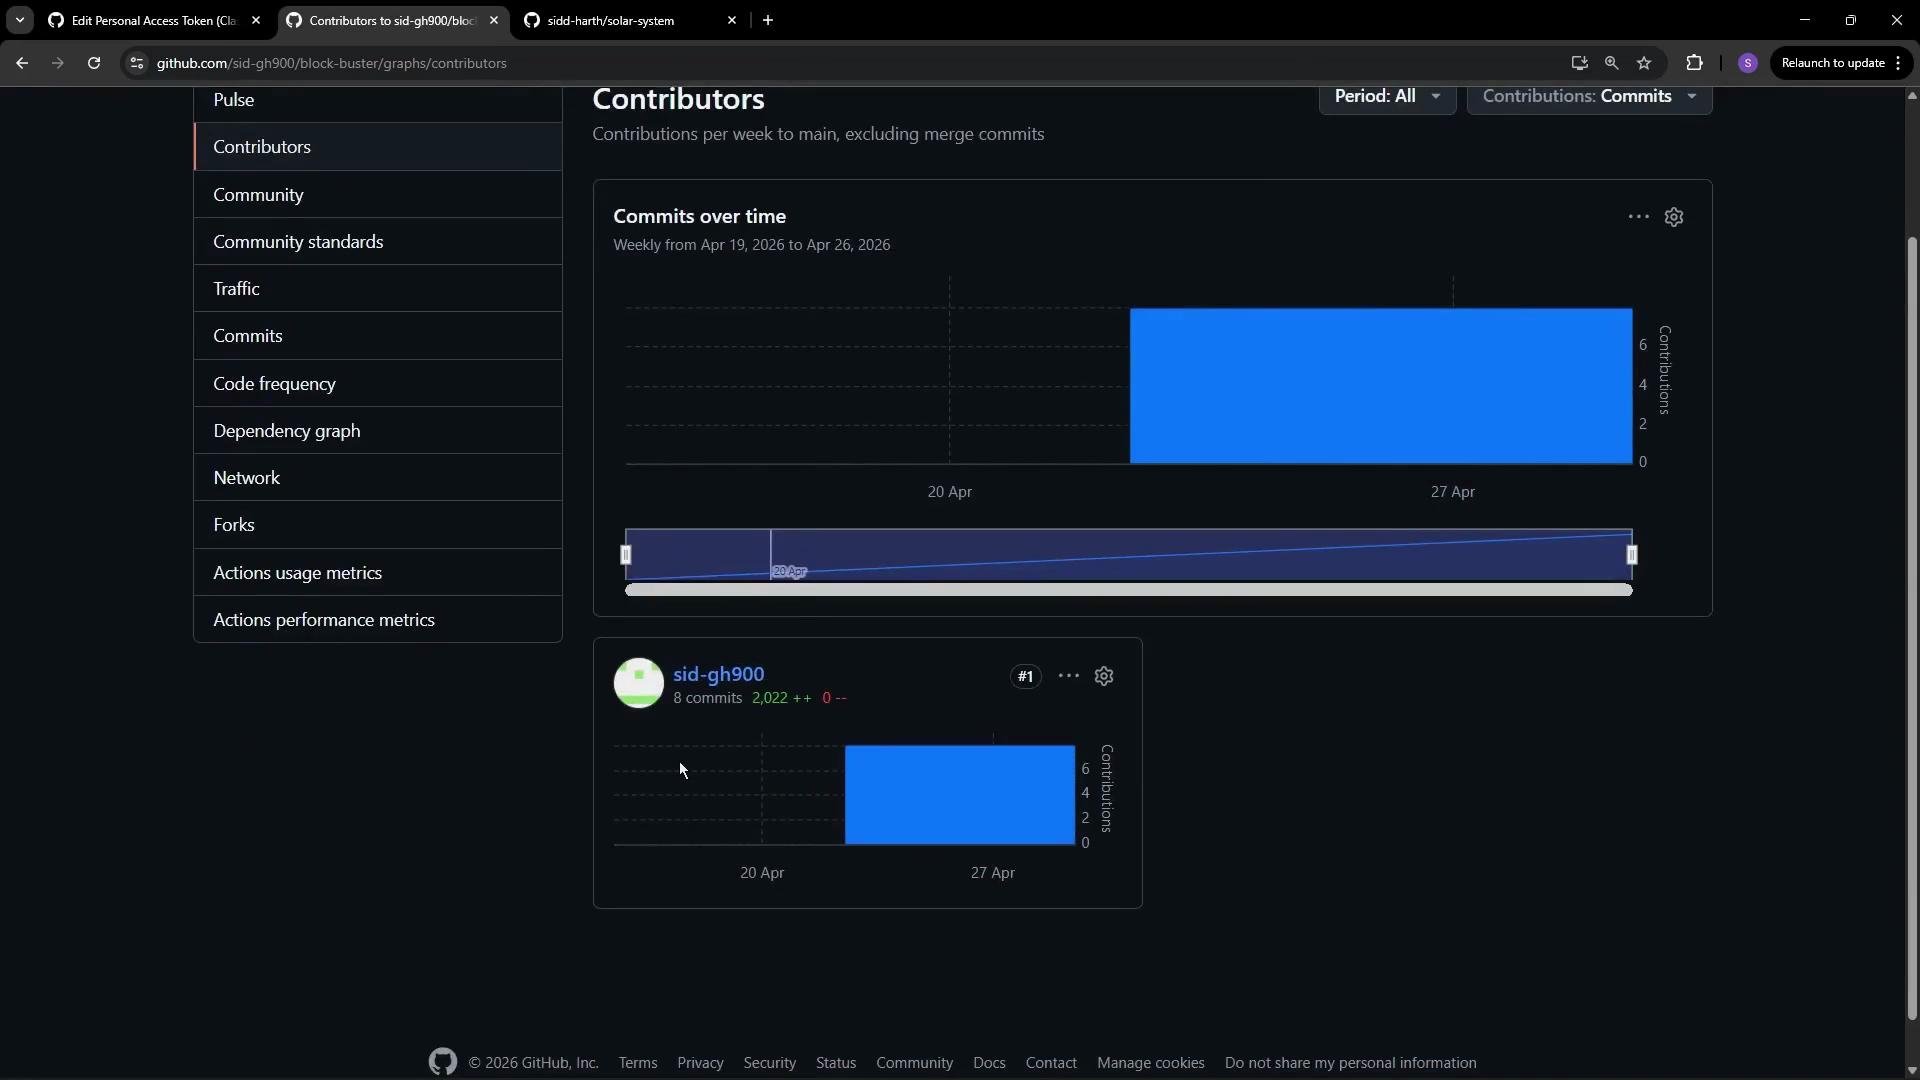Open sid-gh900 profile link
This screenshot has width=1920, height=1080.
click(x=718, y=674)
